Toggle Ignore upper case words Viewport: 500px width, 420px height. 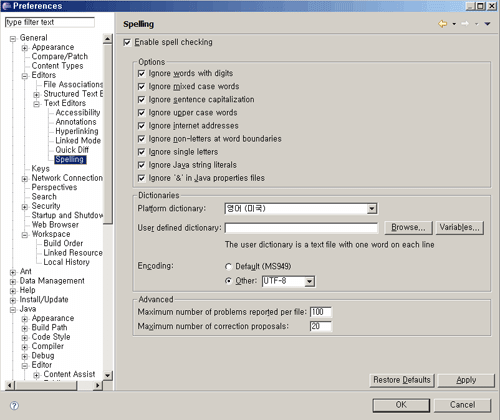141,113
